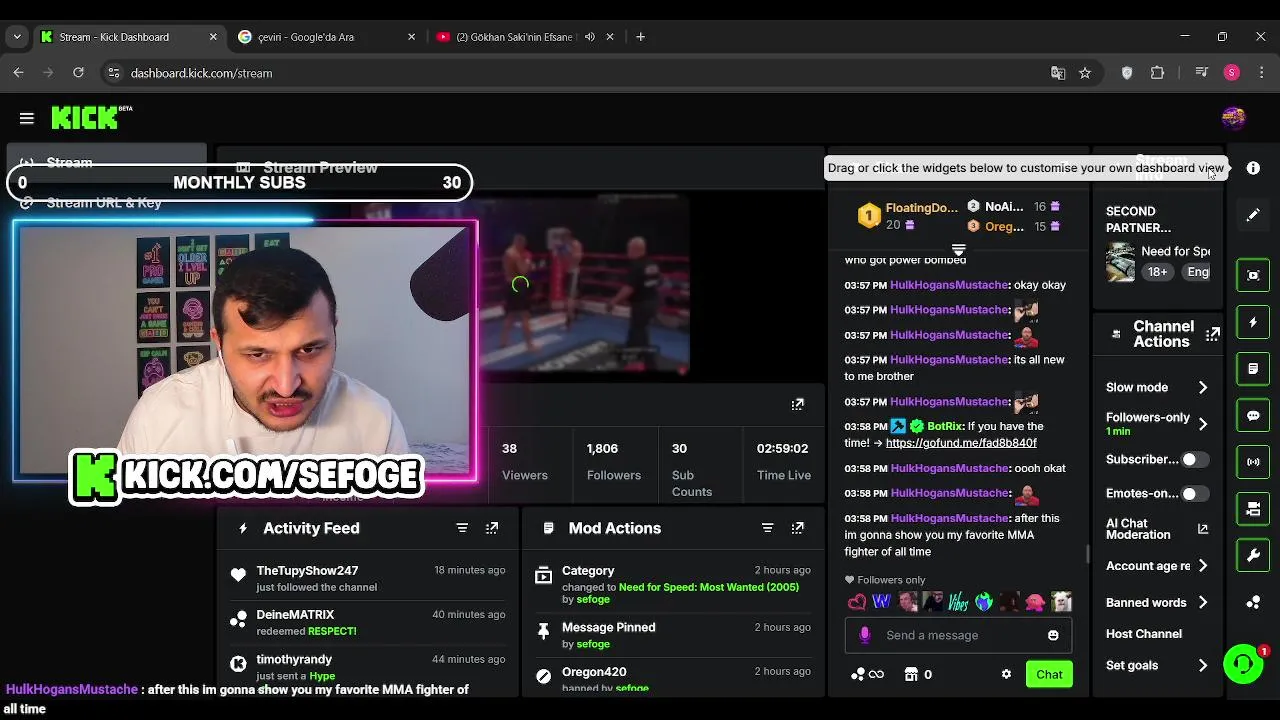Open the dashboard info icon
Viewport: 1280px width, 720px height.
point(1253,168)
